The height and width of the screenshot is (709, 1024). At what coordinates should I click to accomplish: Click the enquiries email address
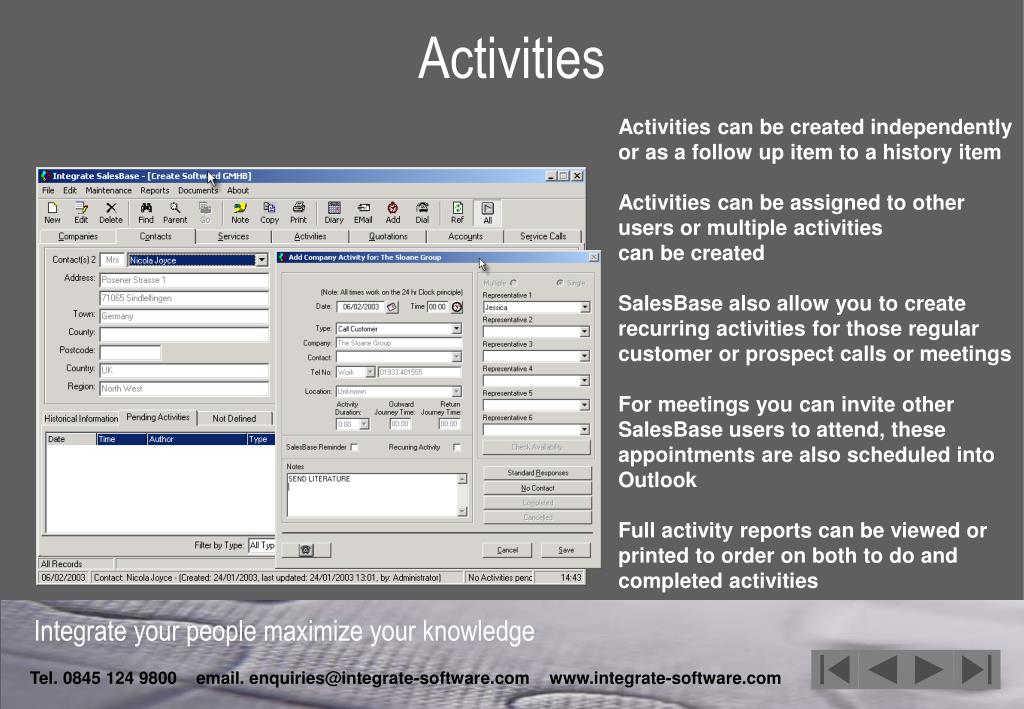point(389,678)
